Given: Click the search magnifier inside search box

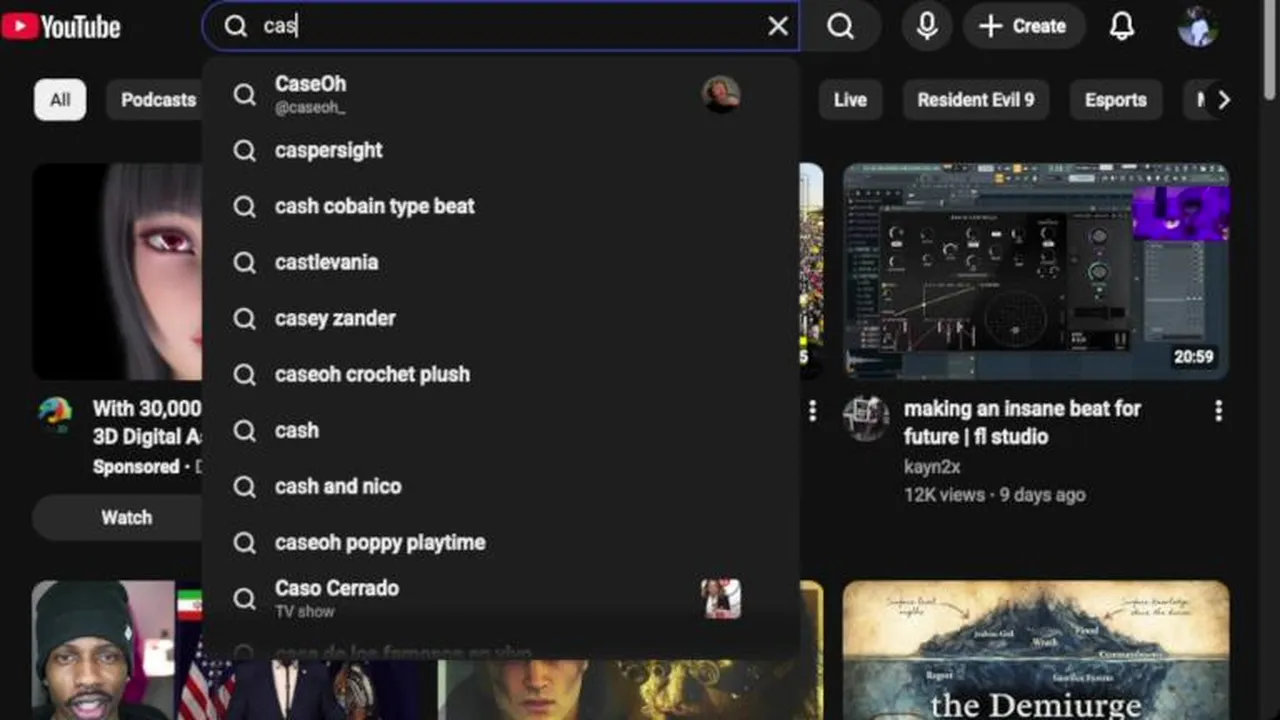Looking at the screenshot, I should [236, 26].
